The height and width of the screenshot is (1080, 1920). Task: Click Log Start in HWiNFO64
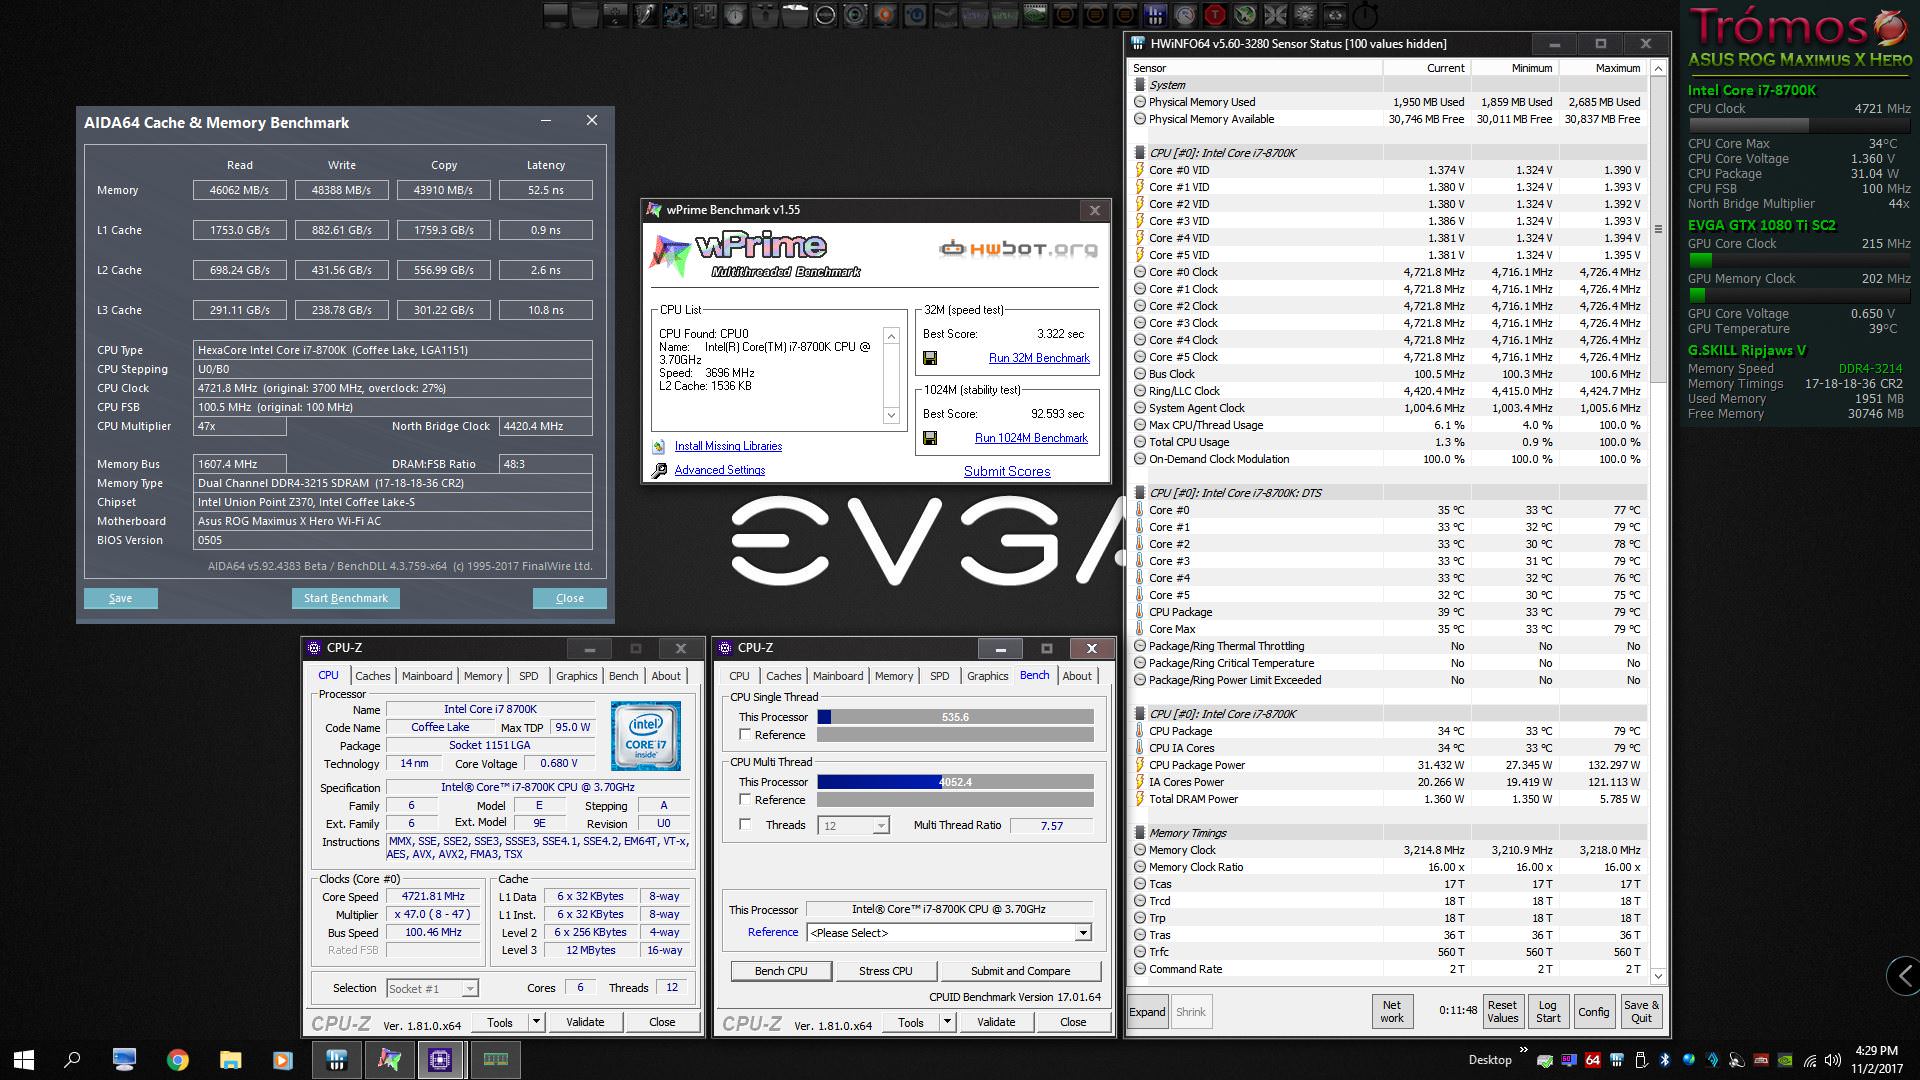(x=1548, y=1012)
